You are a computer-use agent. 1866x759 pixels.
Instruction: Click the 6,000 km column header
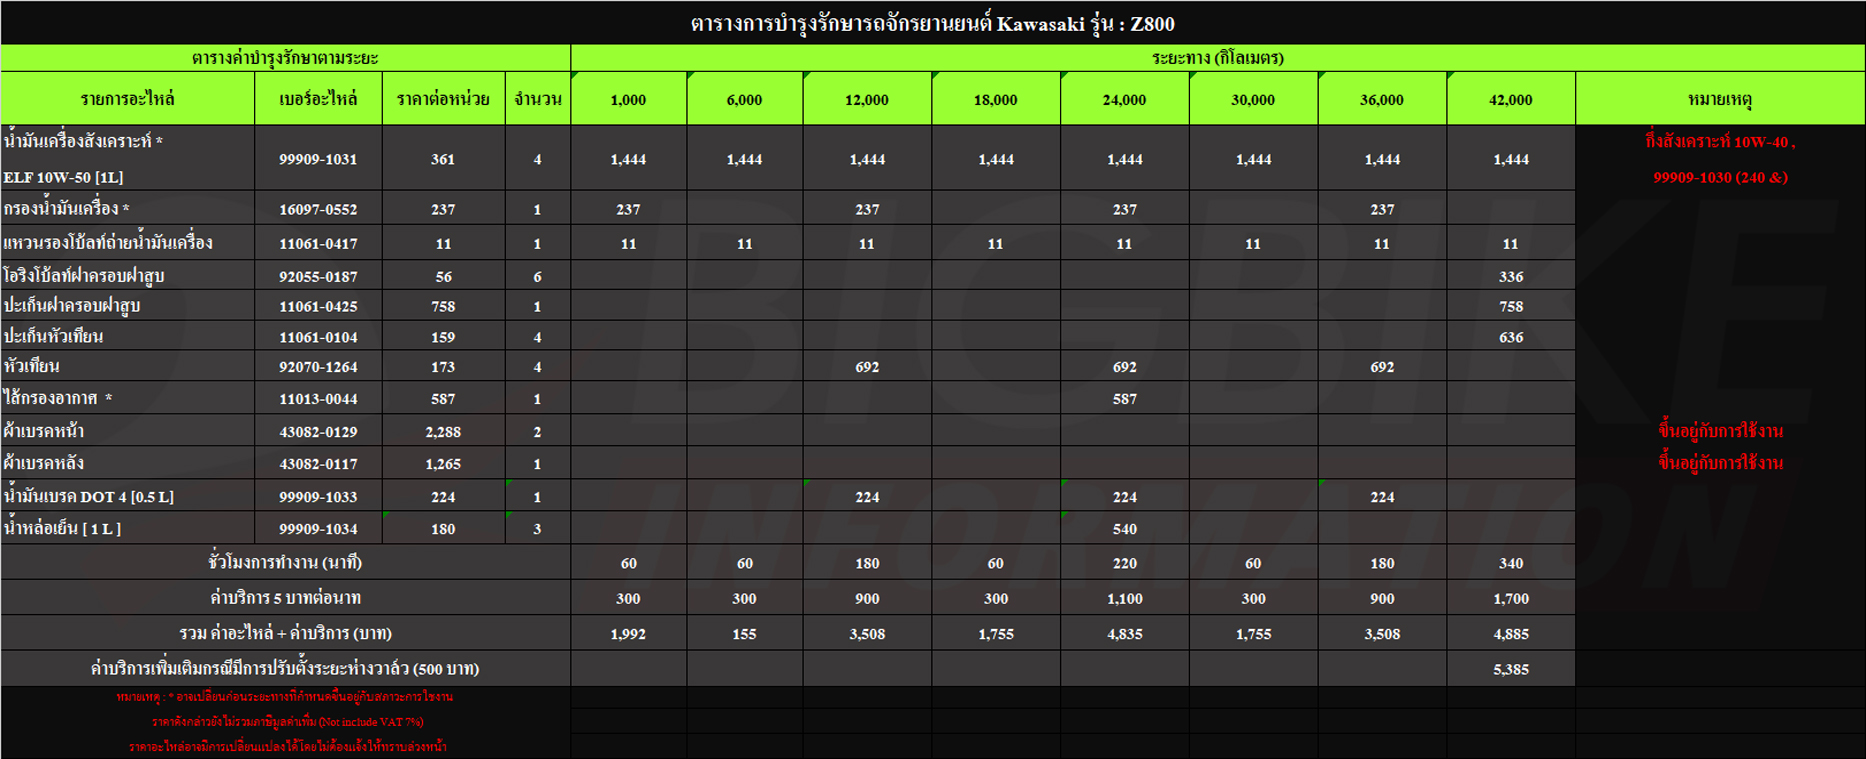coord(745,99)
